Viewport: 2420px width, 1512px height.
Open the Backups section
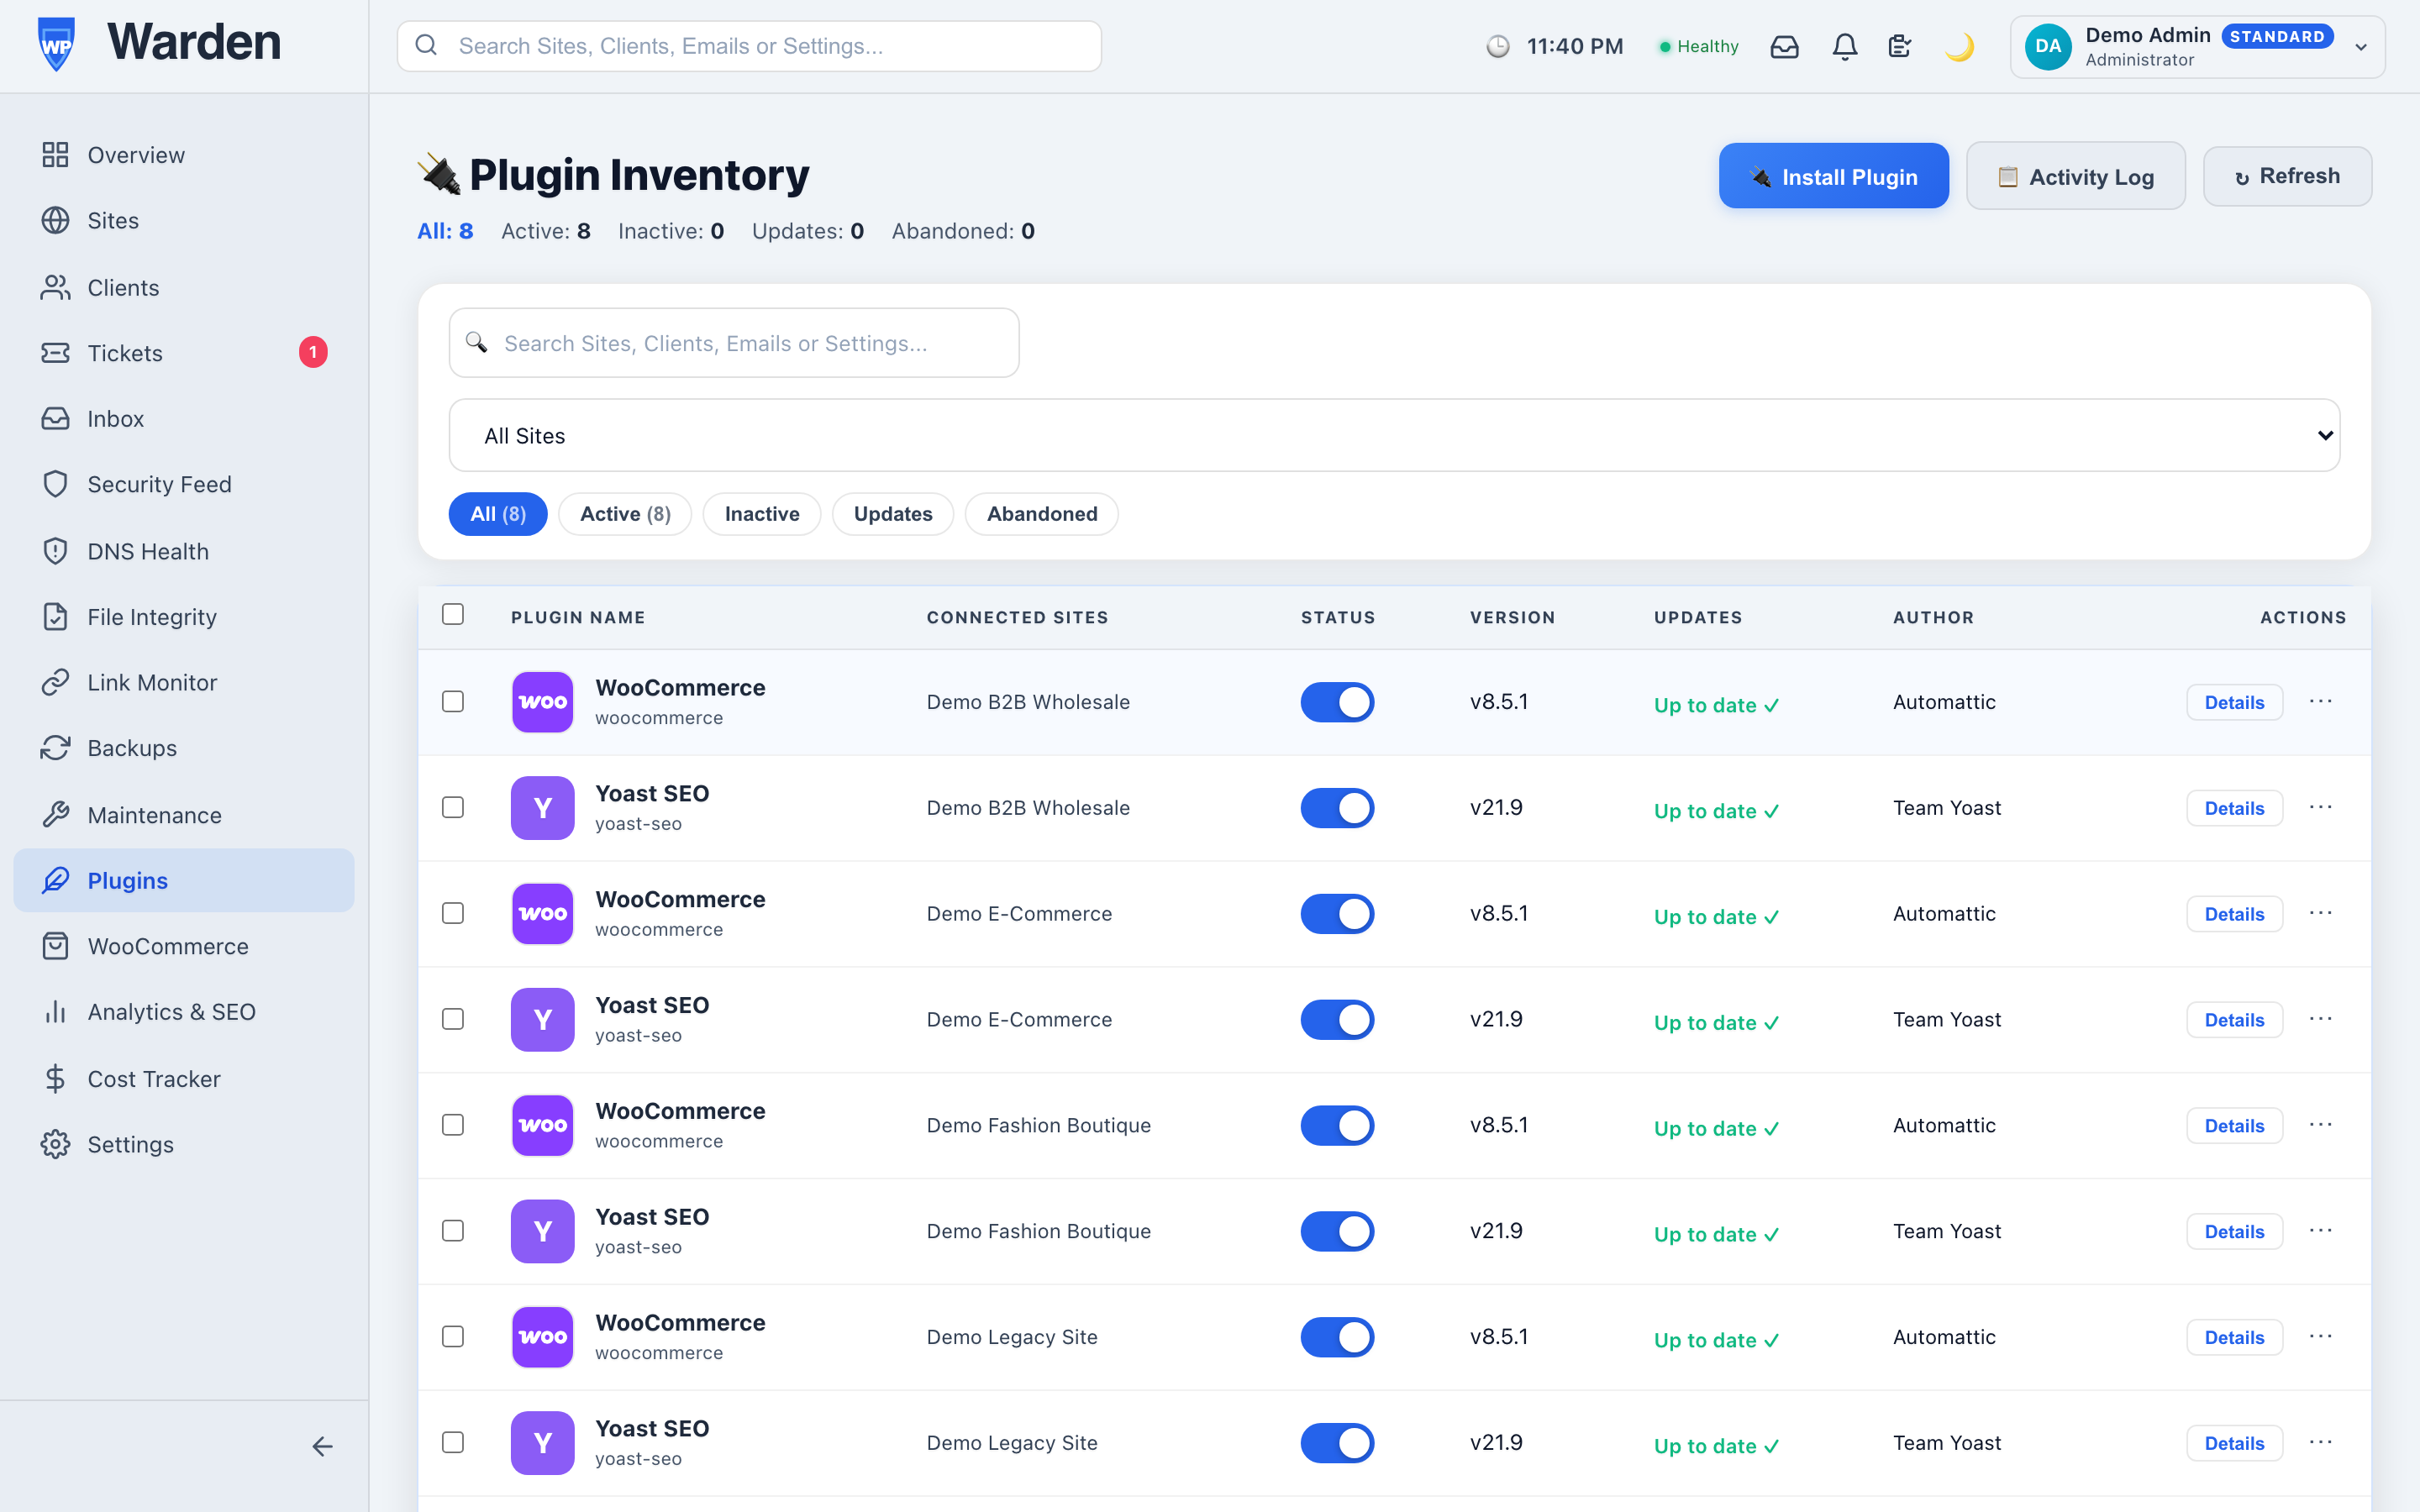[184, 749]
